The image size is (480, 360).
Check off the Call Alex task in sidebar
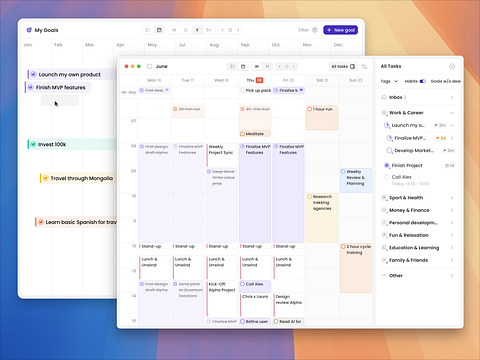pos(387,177)
